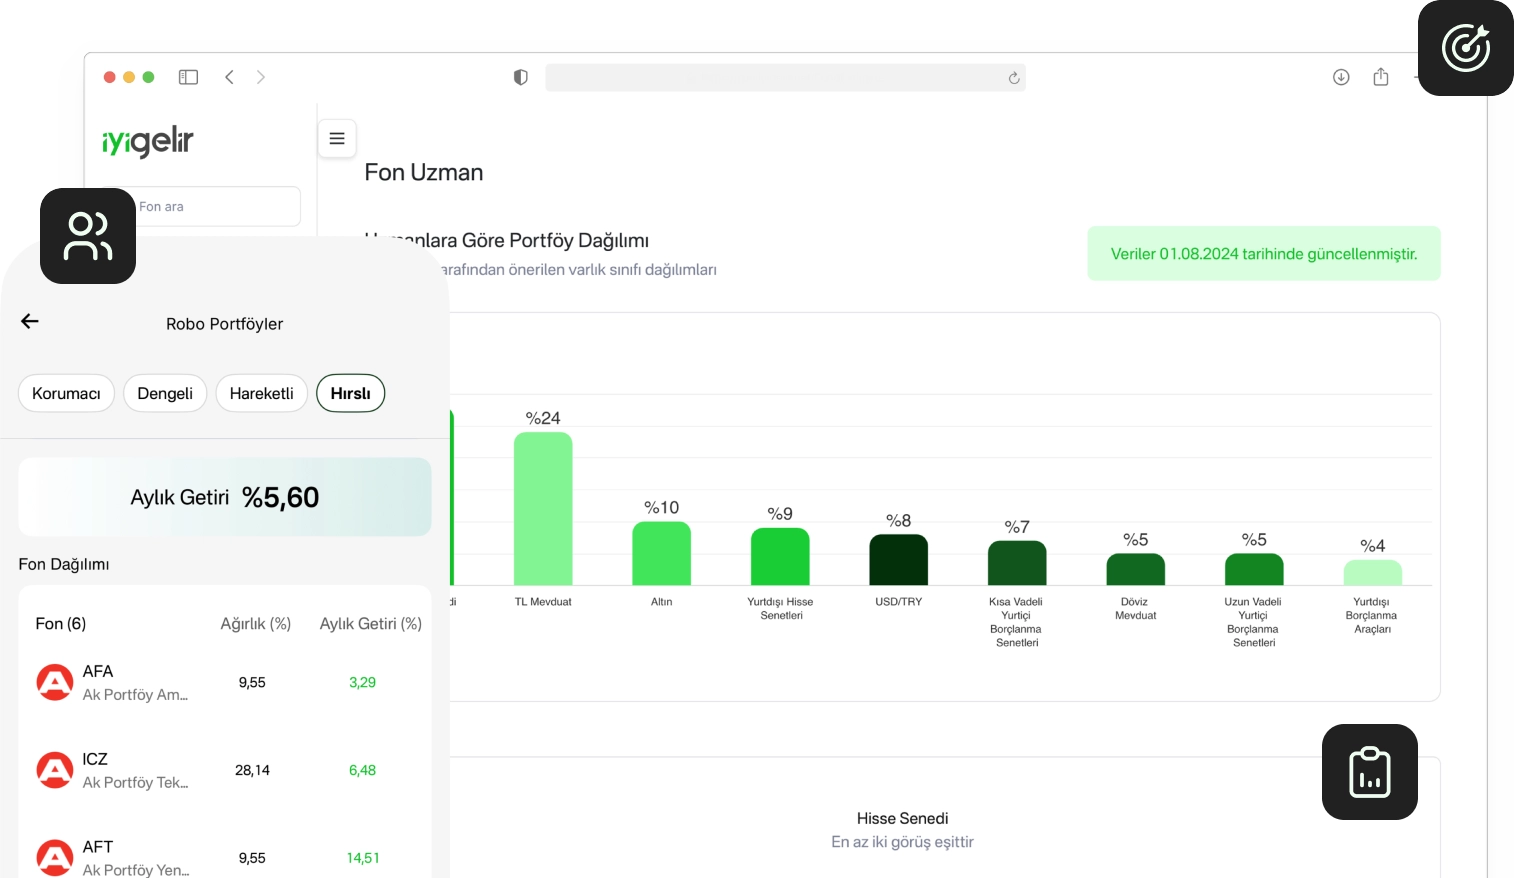Open browser downloads icon
The height and width of the screenshot is (878, 1514).
tap(1341, 77)
